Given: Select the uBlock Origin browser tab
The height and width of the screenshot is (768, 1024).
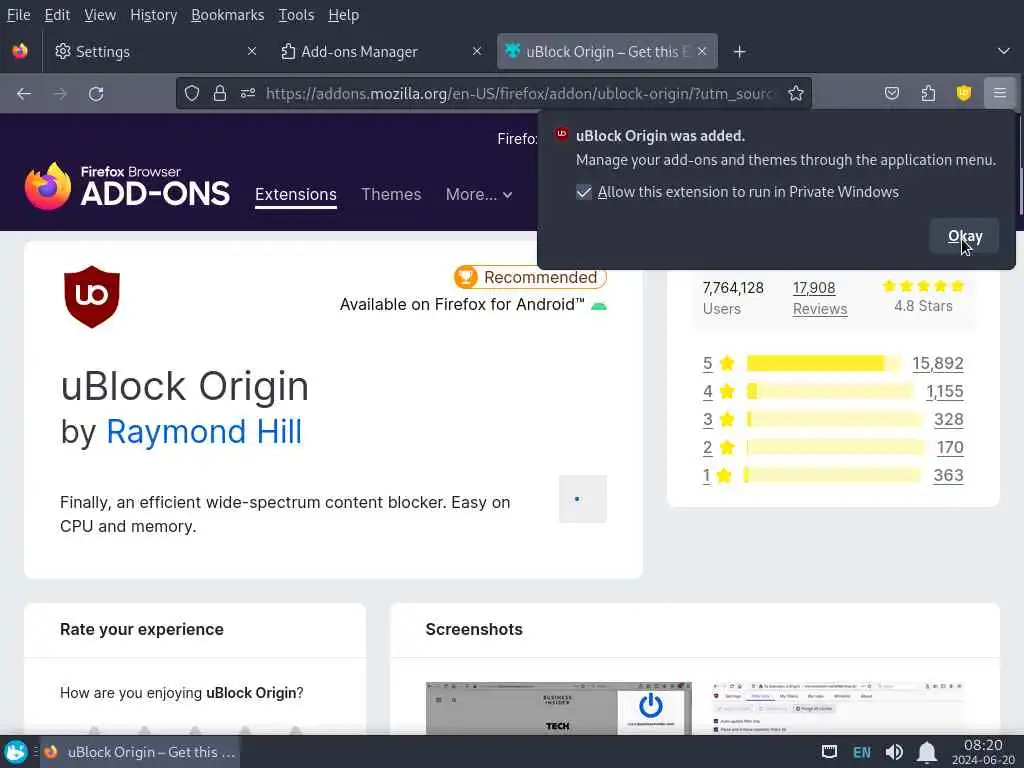Looking at the screenshot, I should click(x=607, y=51).
